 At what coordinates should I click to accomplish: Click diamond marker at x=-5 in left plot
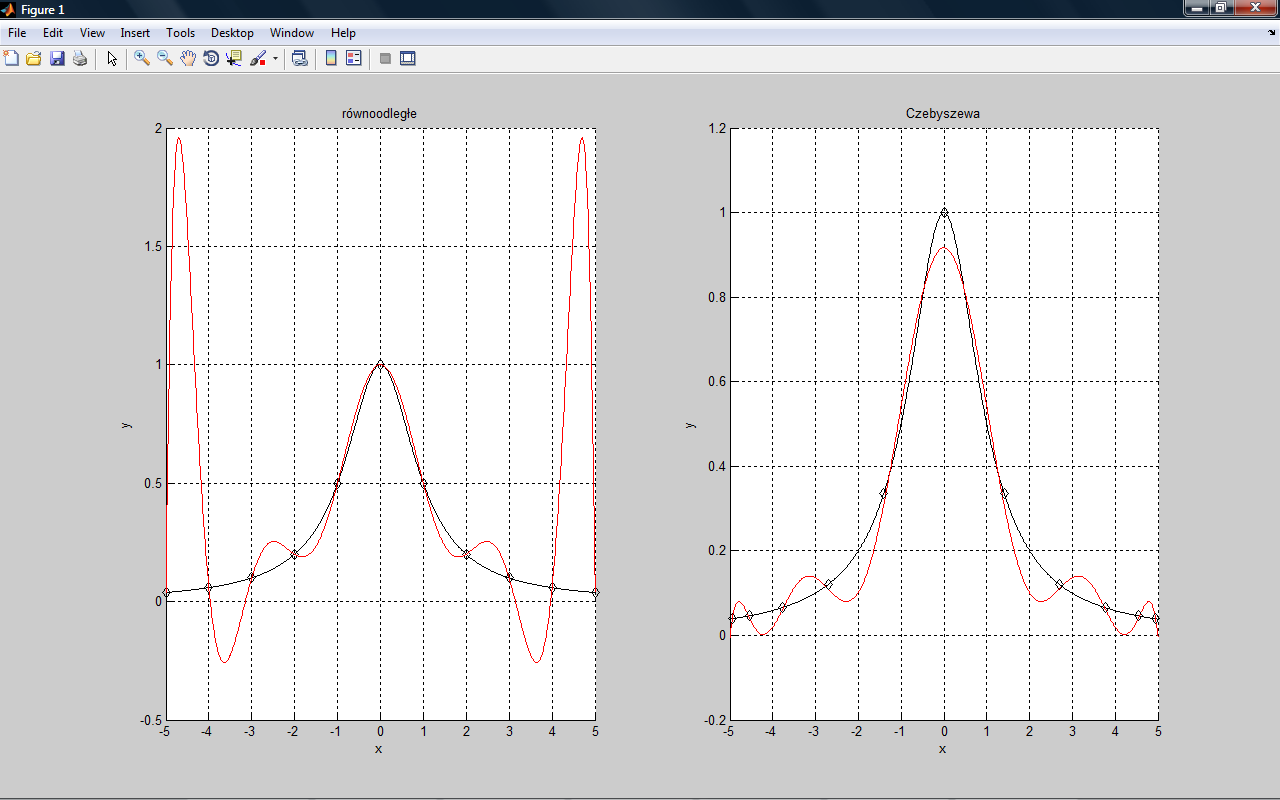click(x=166, y=592)
